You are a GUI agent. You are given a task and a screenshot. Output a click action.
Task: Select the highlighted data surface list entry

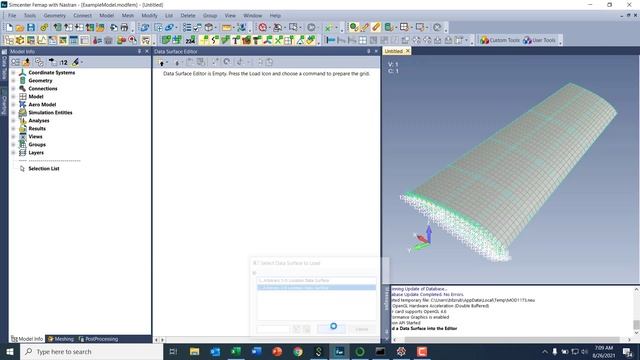click(x=316, y=288)
